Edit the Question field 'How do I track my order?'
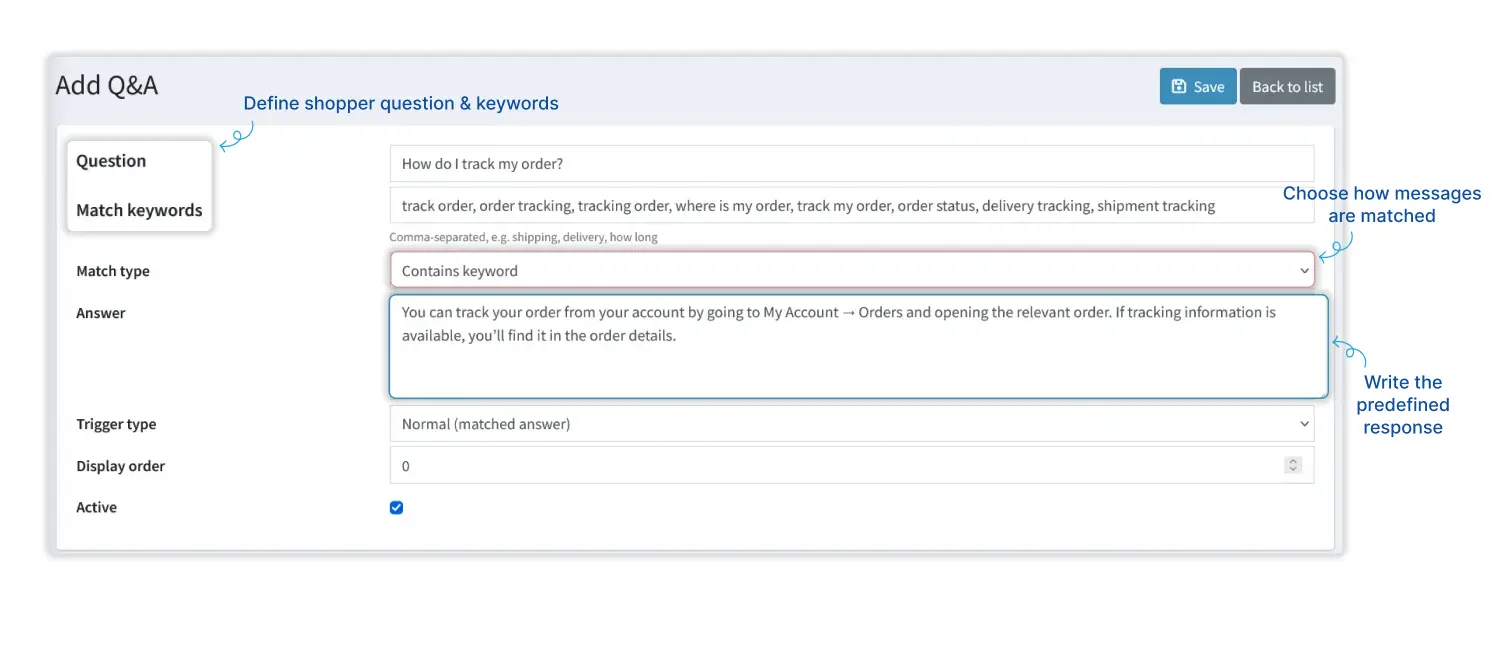Screen dimensions: 1500x657 click(x=852, y=164)
